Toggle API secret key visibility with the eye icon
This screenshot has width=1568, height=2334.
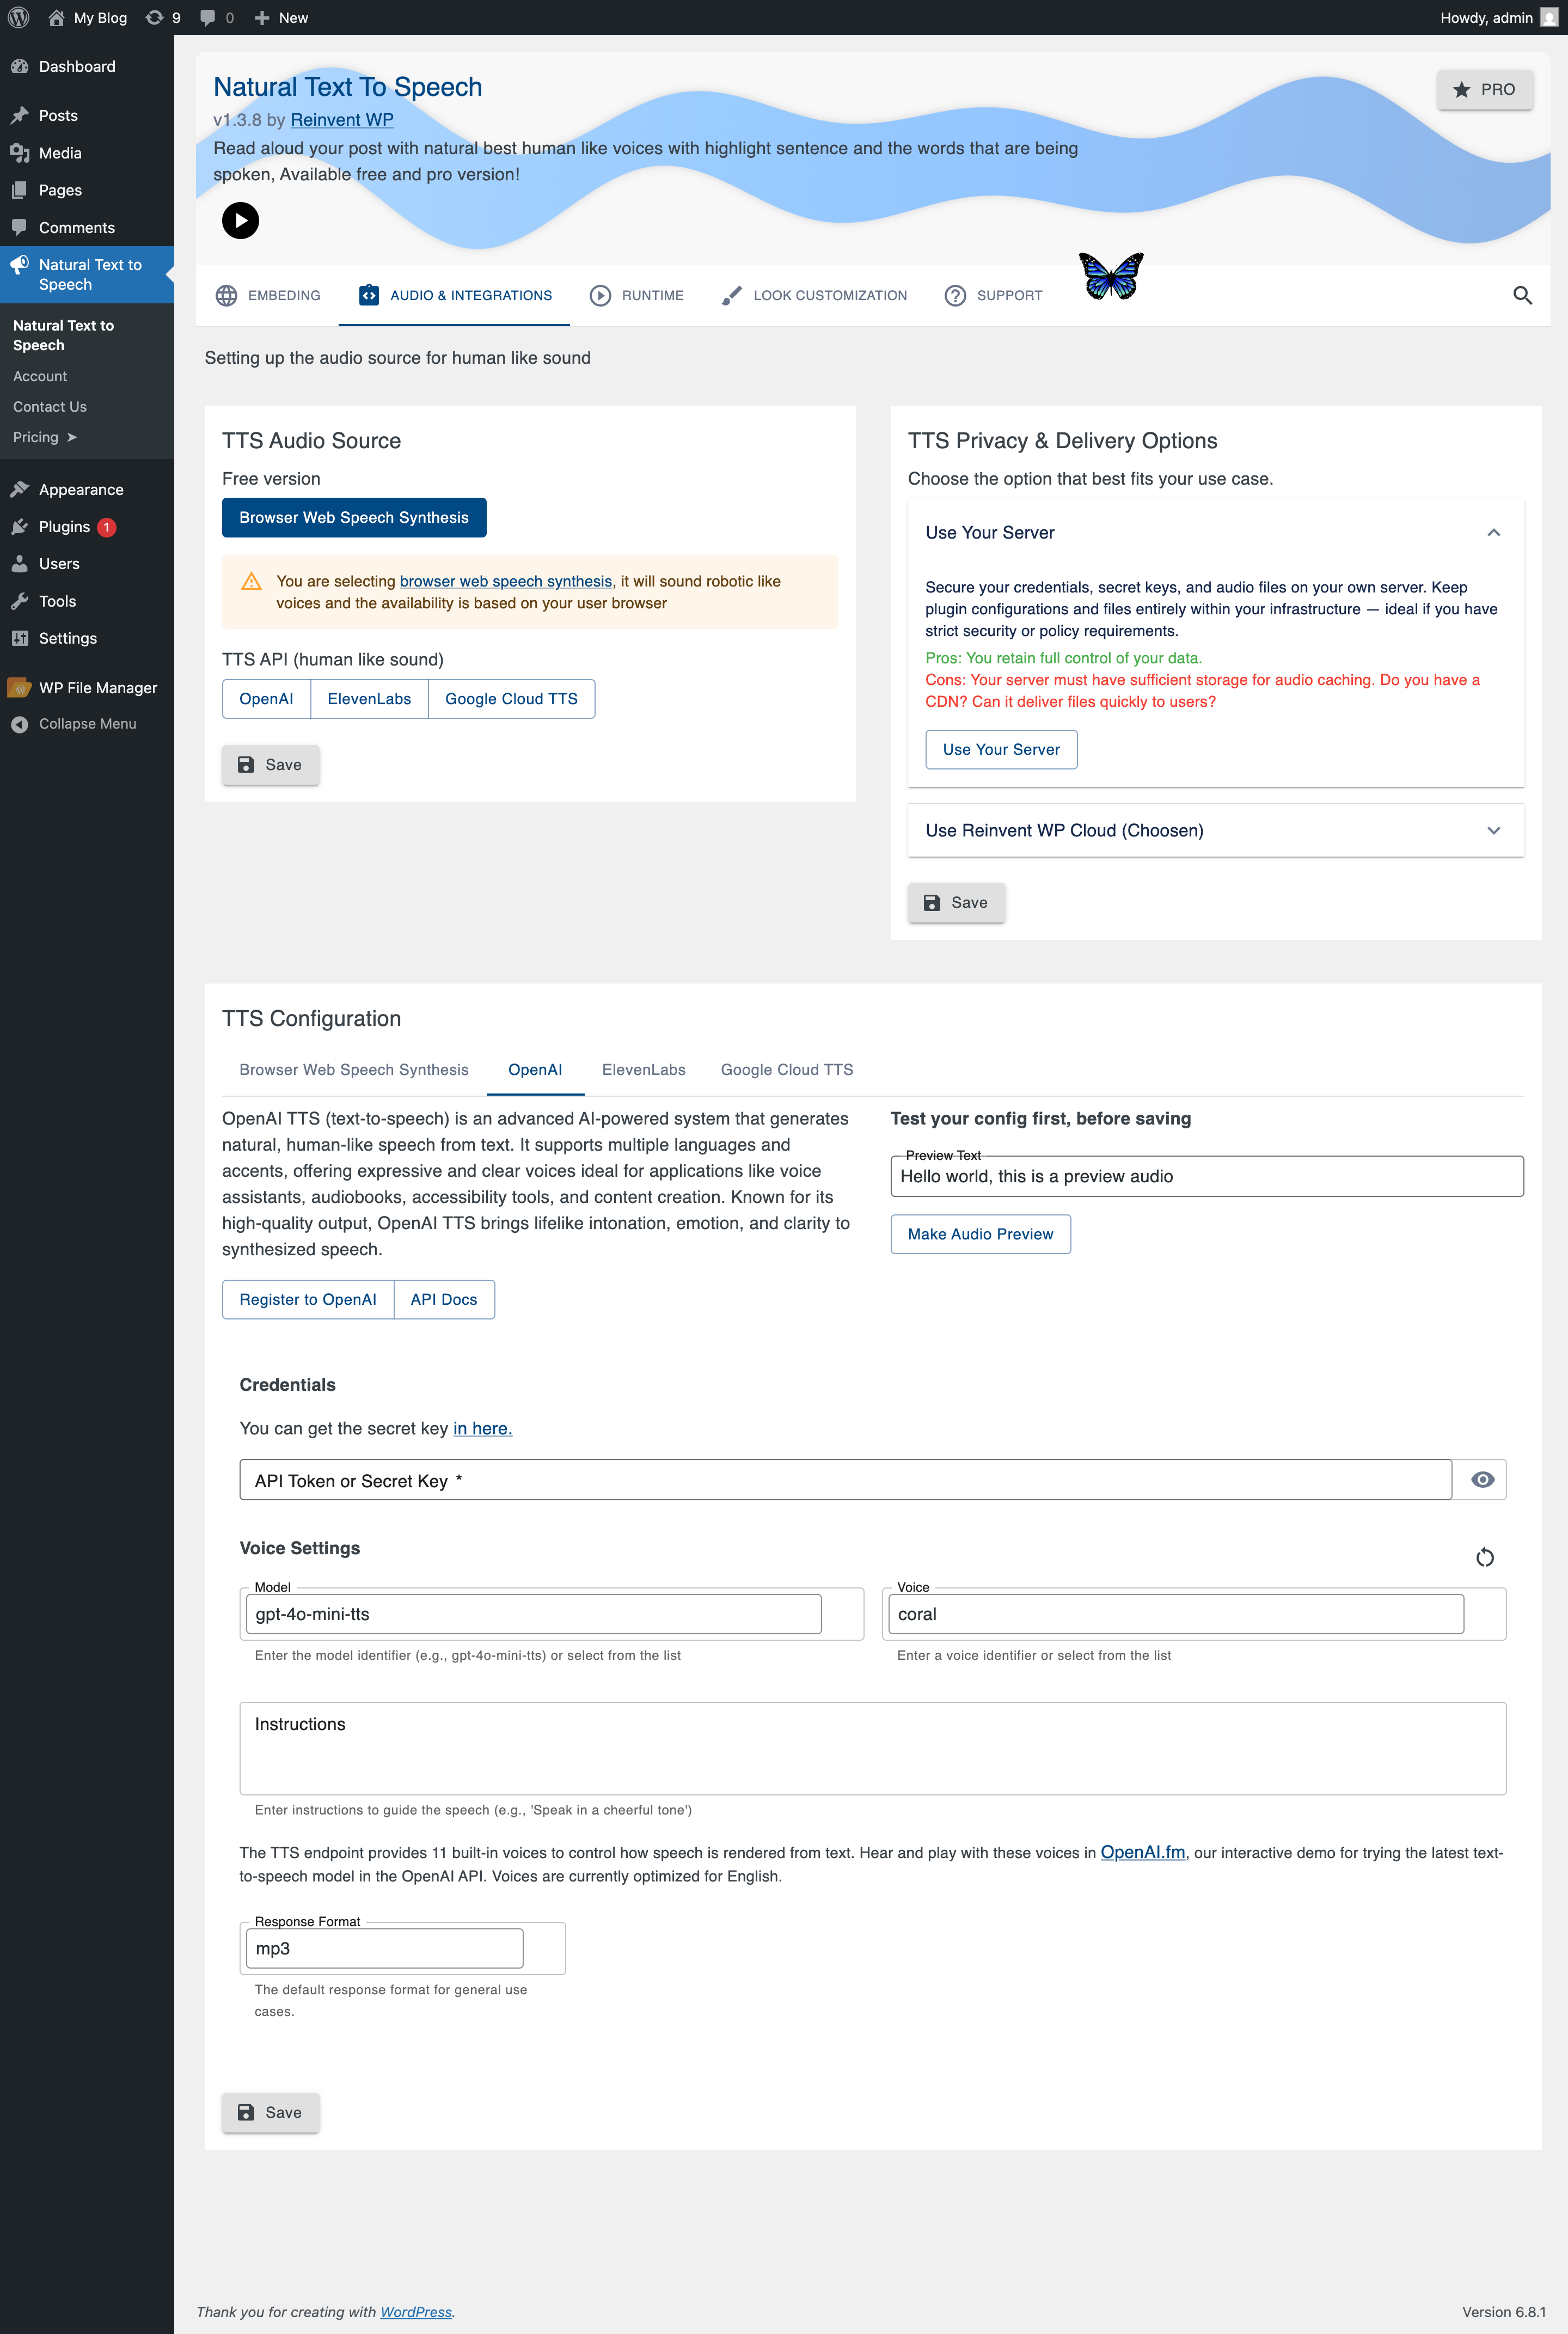click(x=1482, y=1480)
